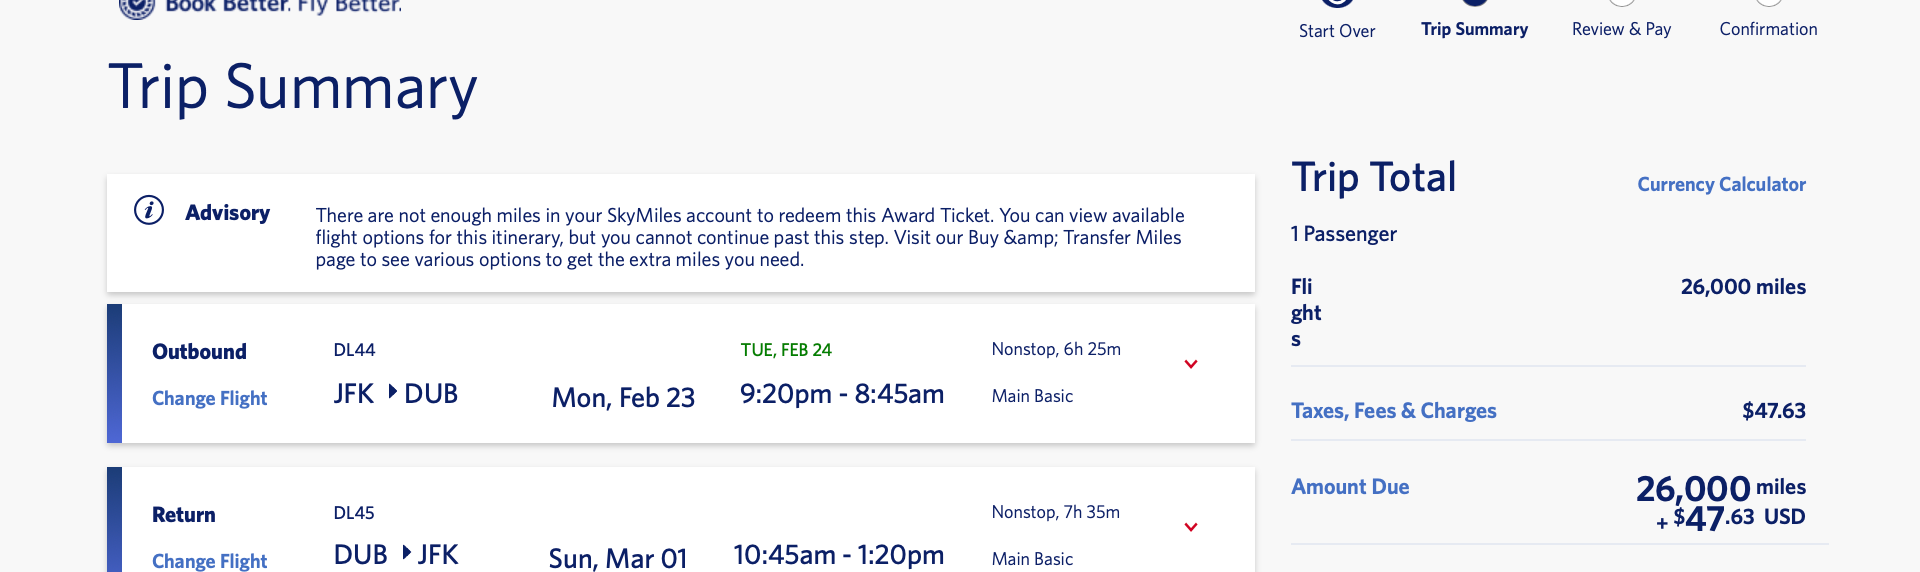Click the Amount Due link

(1350, 487)
